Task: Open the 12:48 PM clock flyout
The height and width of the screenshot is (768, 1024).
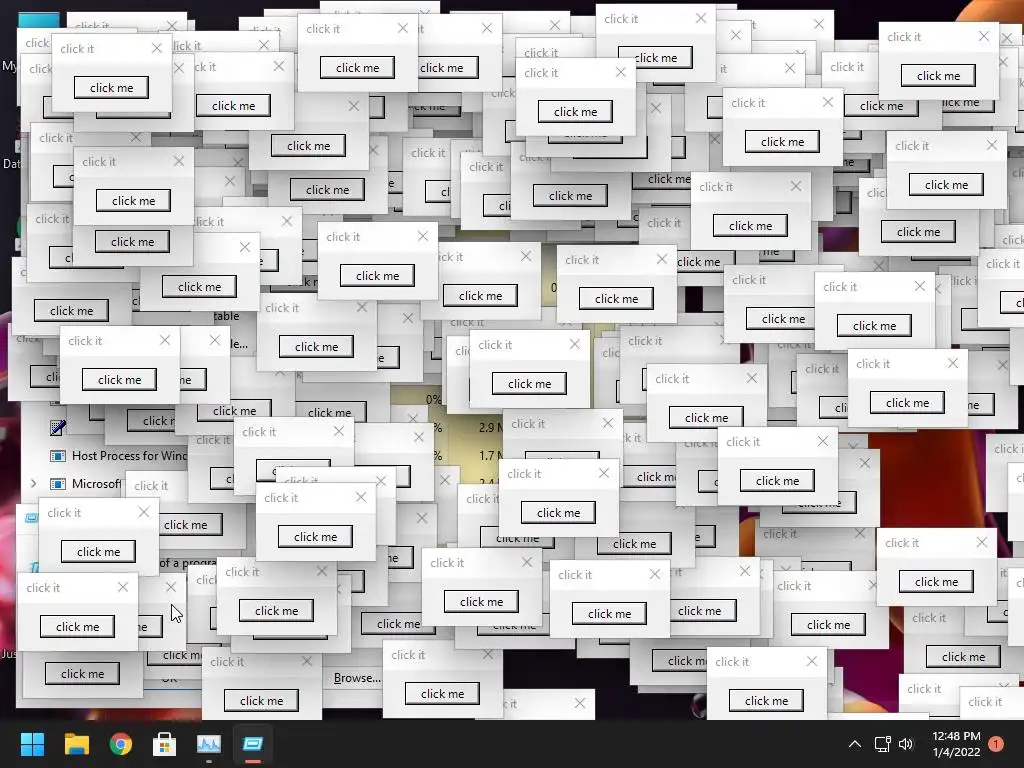Action: pyautogui.click(x=956, y=744)
